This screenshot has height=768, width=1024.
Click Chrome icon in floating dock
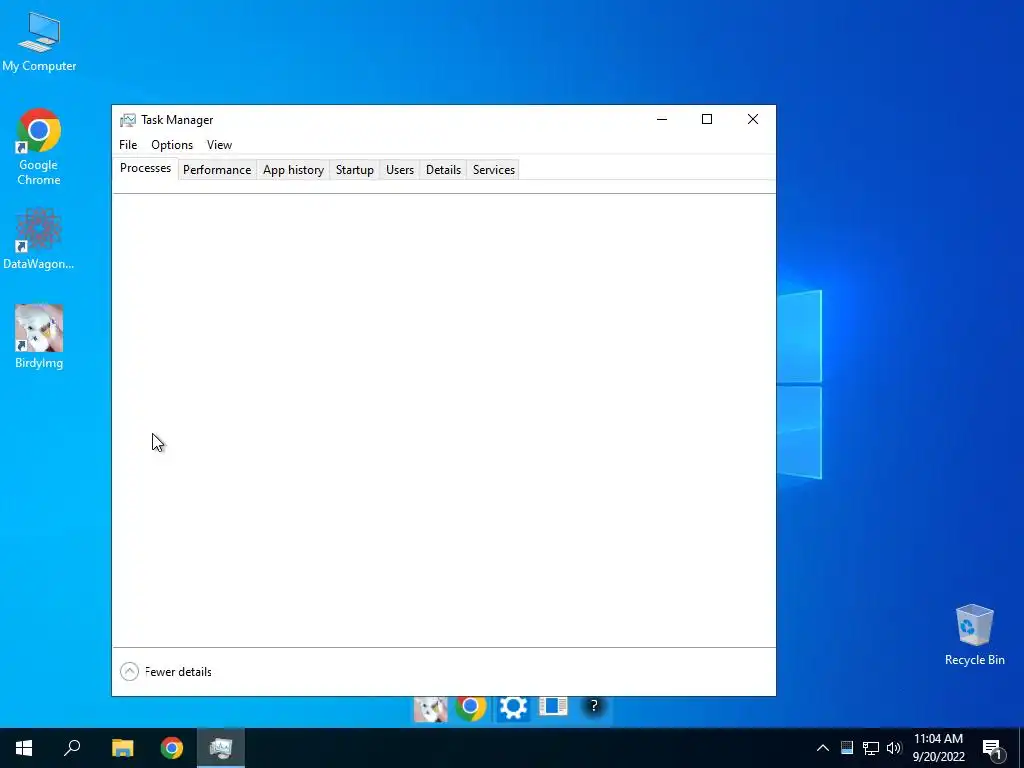(x=470, y=707)
